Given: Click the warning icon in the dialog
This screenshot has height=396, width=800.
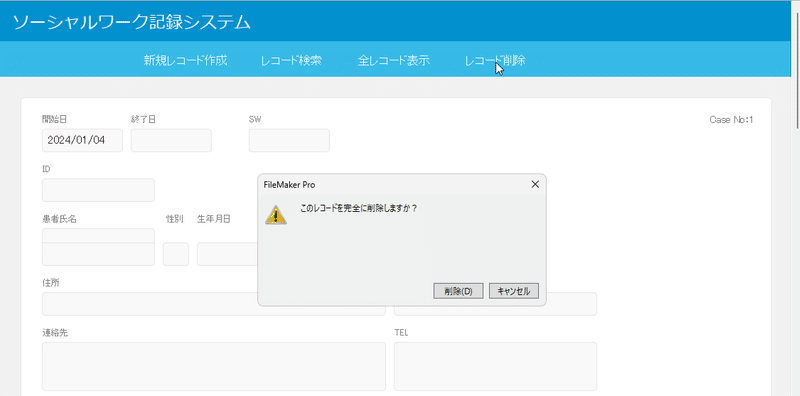Looking at the screenshot, I should (276, 215).
